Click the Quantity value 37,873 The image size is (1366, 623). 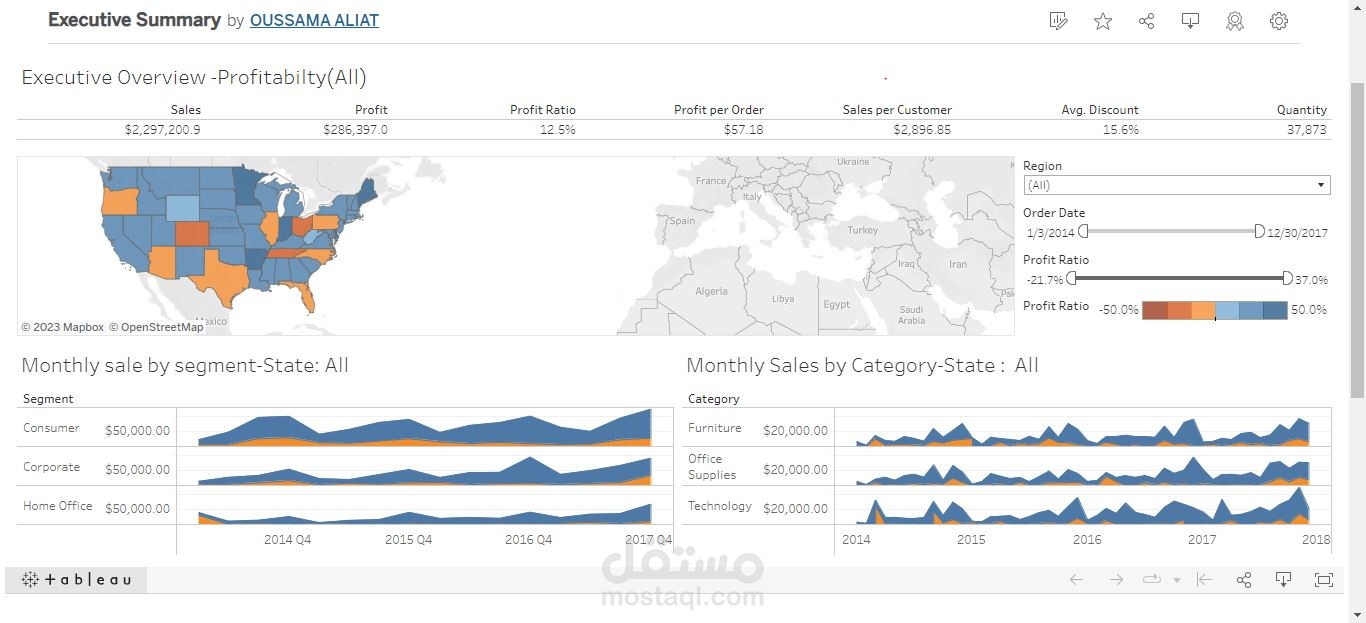pyautogui.click(x=1307, y=130)
